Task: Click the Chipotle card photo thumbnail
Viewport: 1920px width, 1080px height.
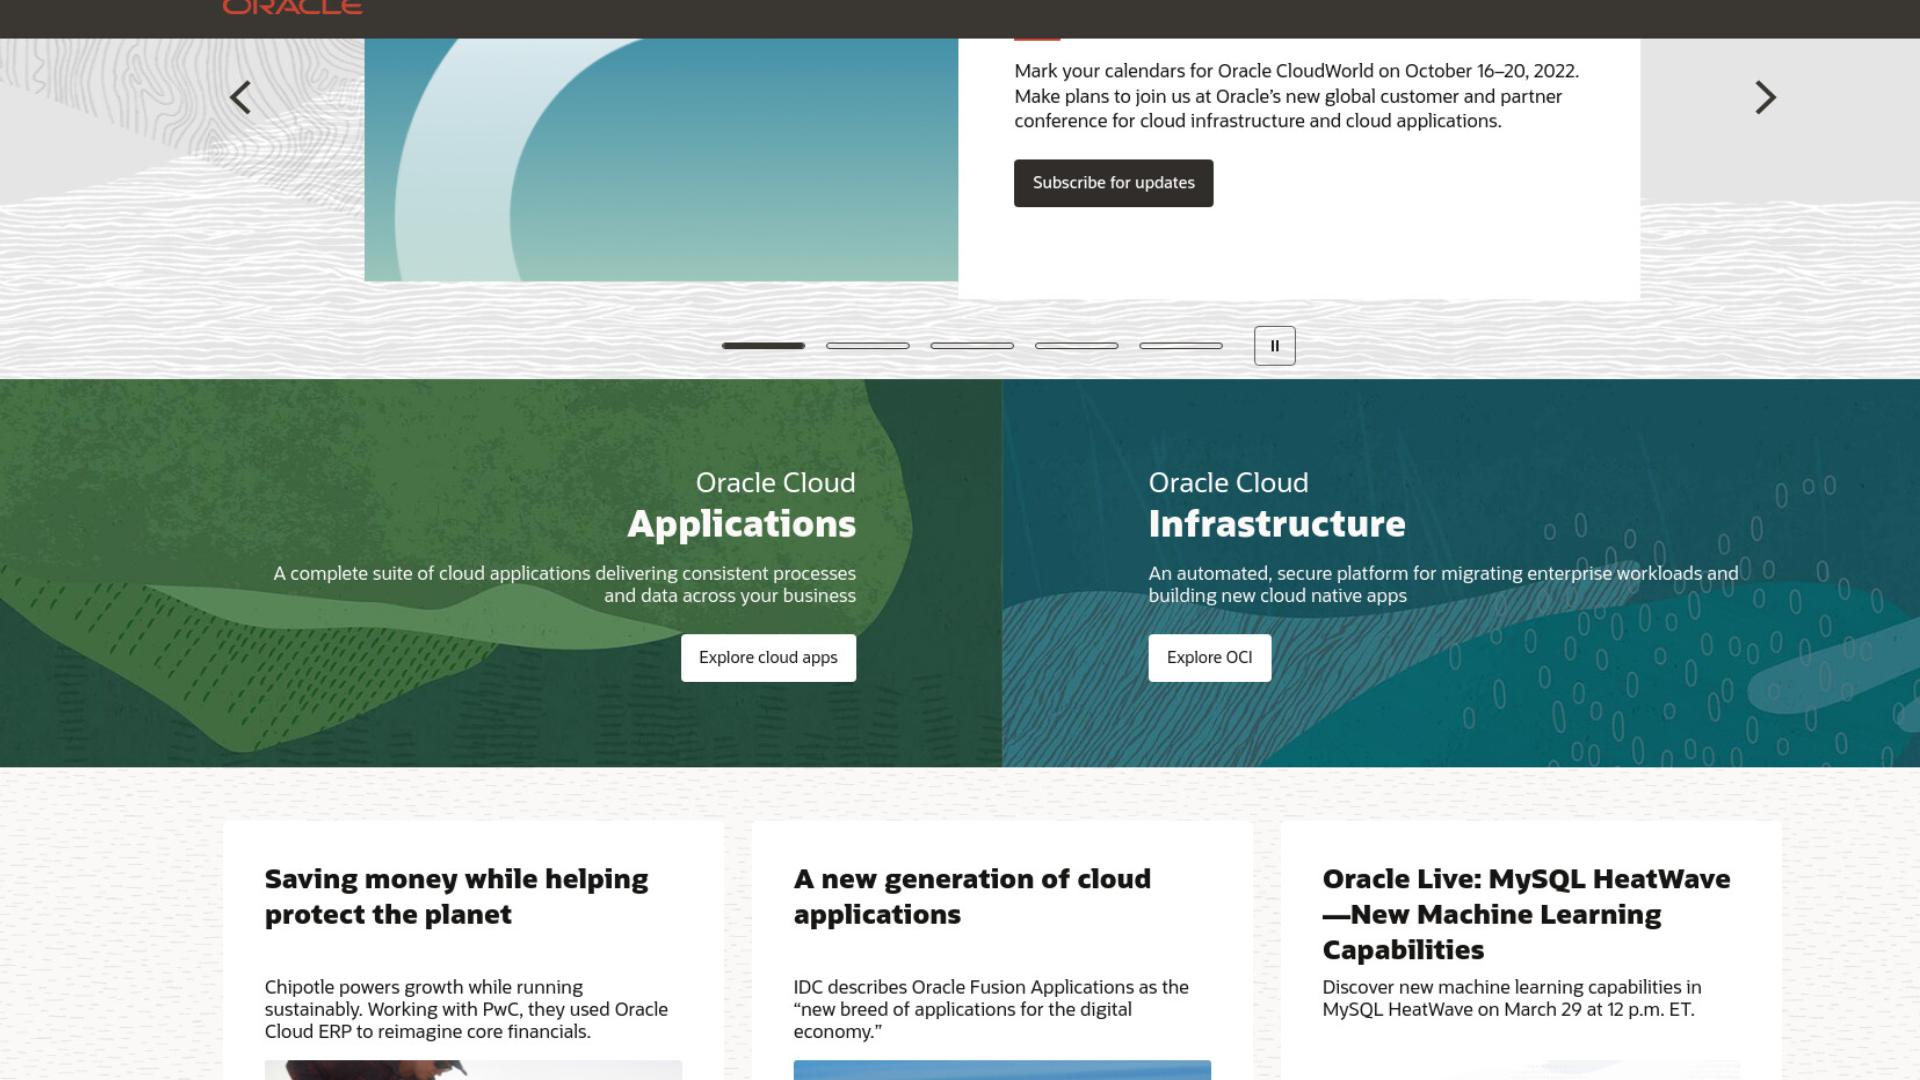Action: pyautogui.click(x=473, y=1070)
